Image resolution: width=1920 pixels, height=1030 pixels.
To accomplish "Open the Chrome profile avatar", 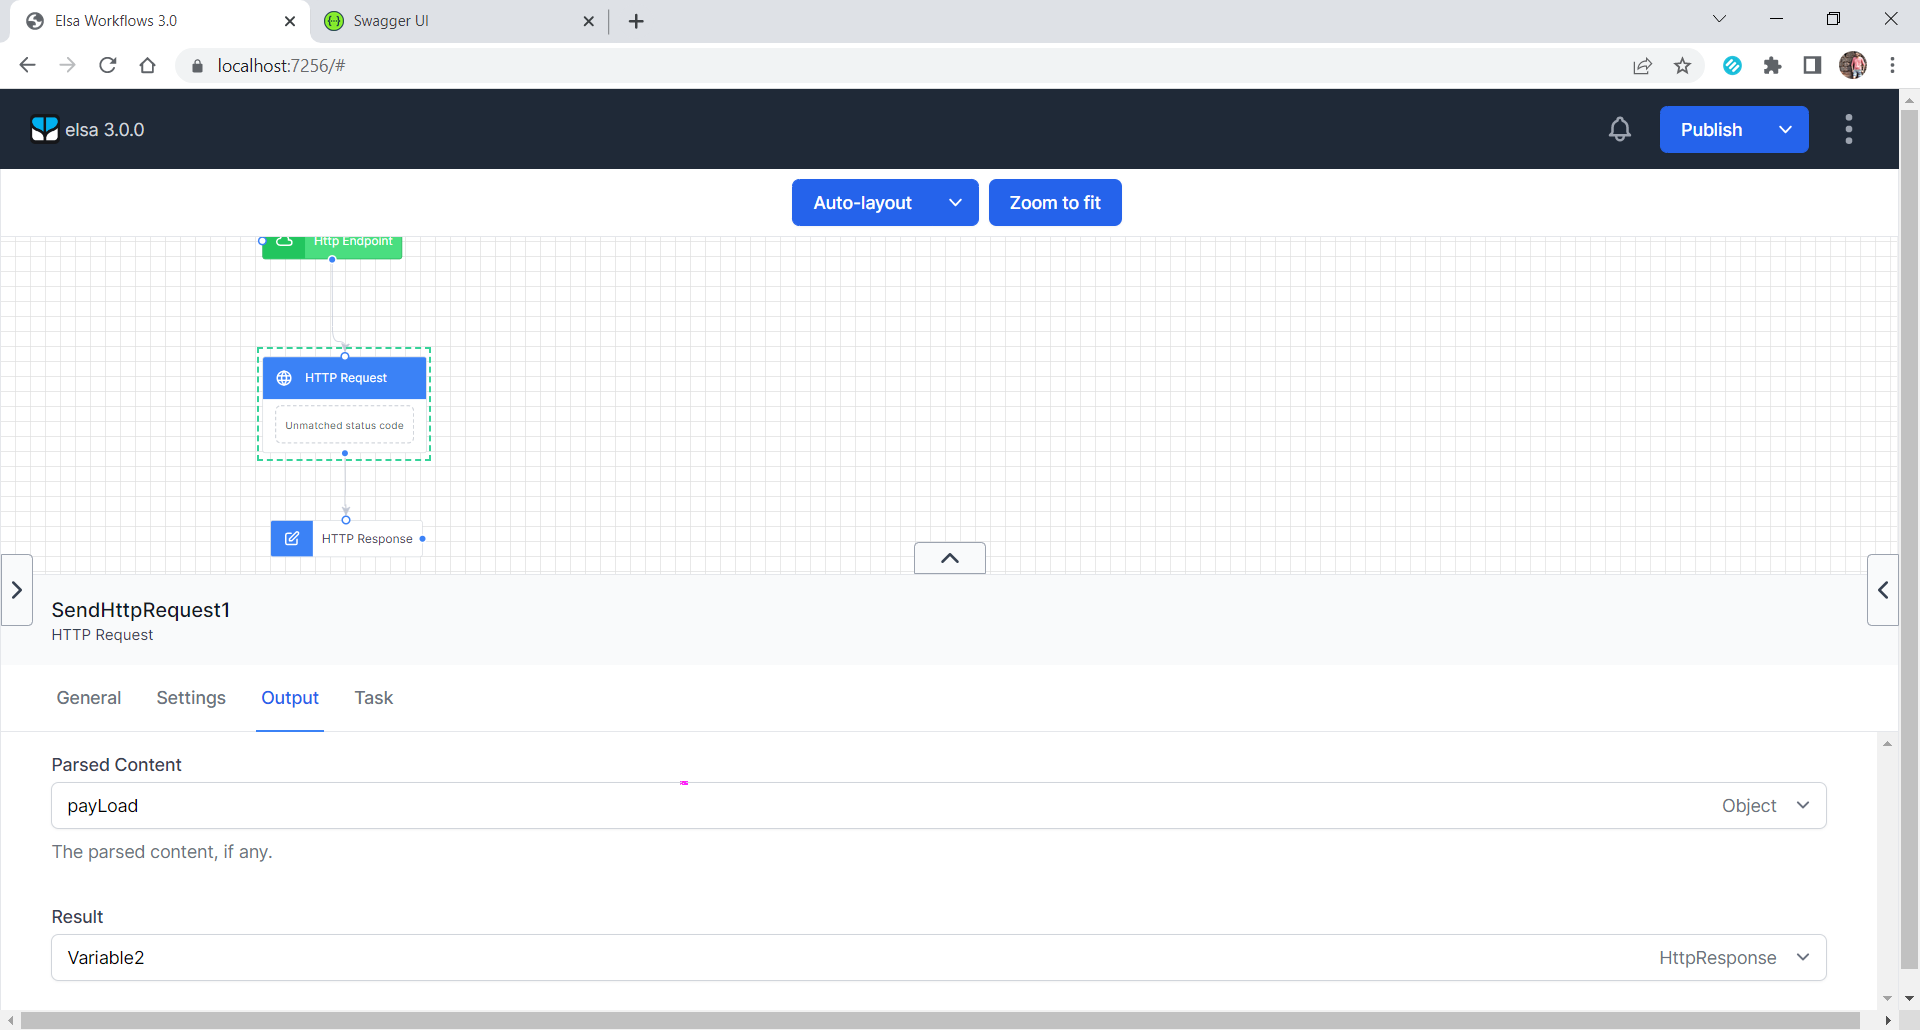I will pyautogui.click(x=1853, y=65).
